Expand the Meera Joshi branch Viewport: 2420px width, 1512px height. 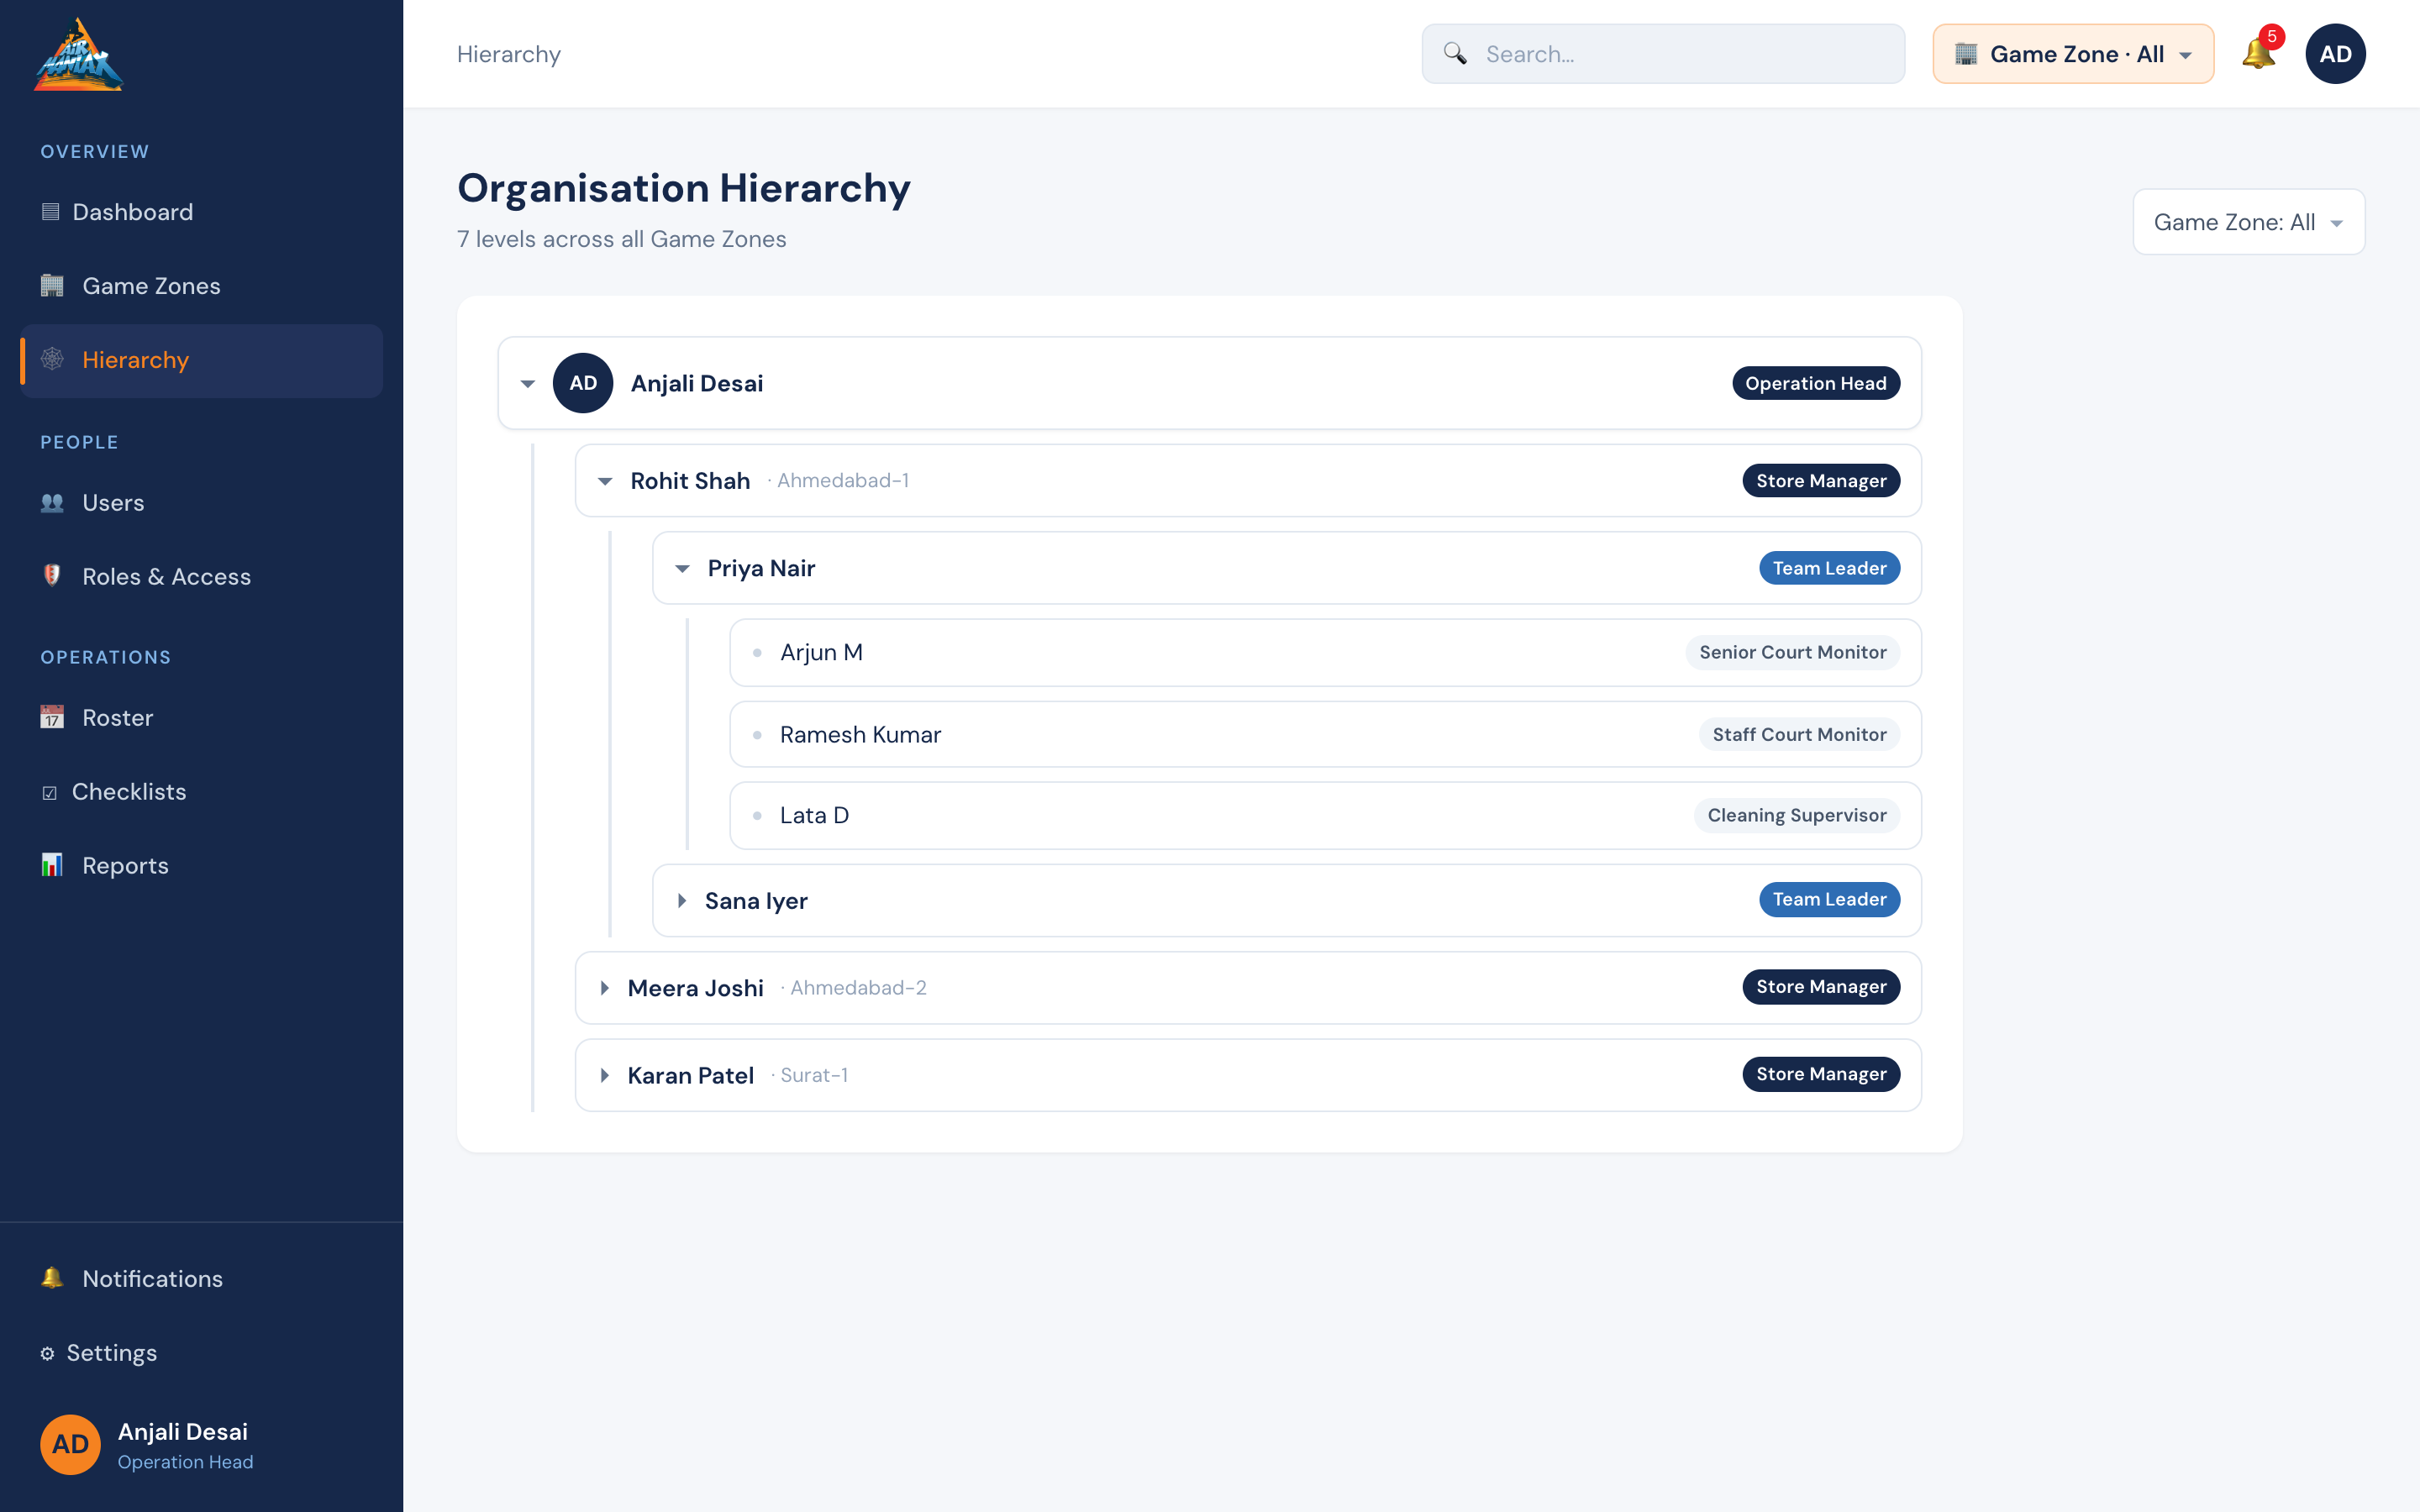(x=605, y=988)
